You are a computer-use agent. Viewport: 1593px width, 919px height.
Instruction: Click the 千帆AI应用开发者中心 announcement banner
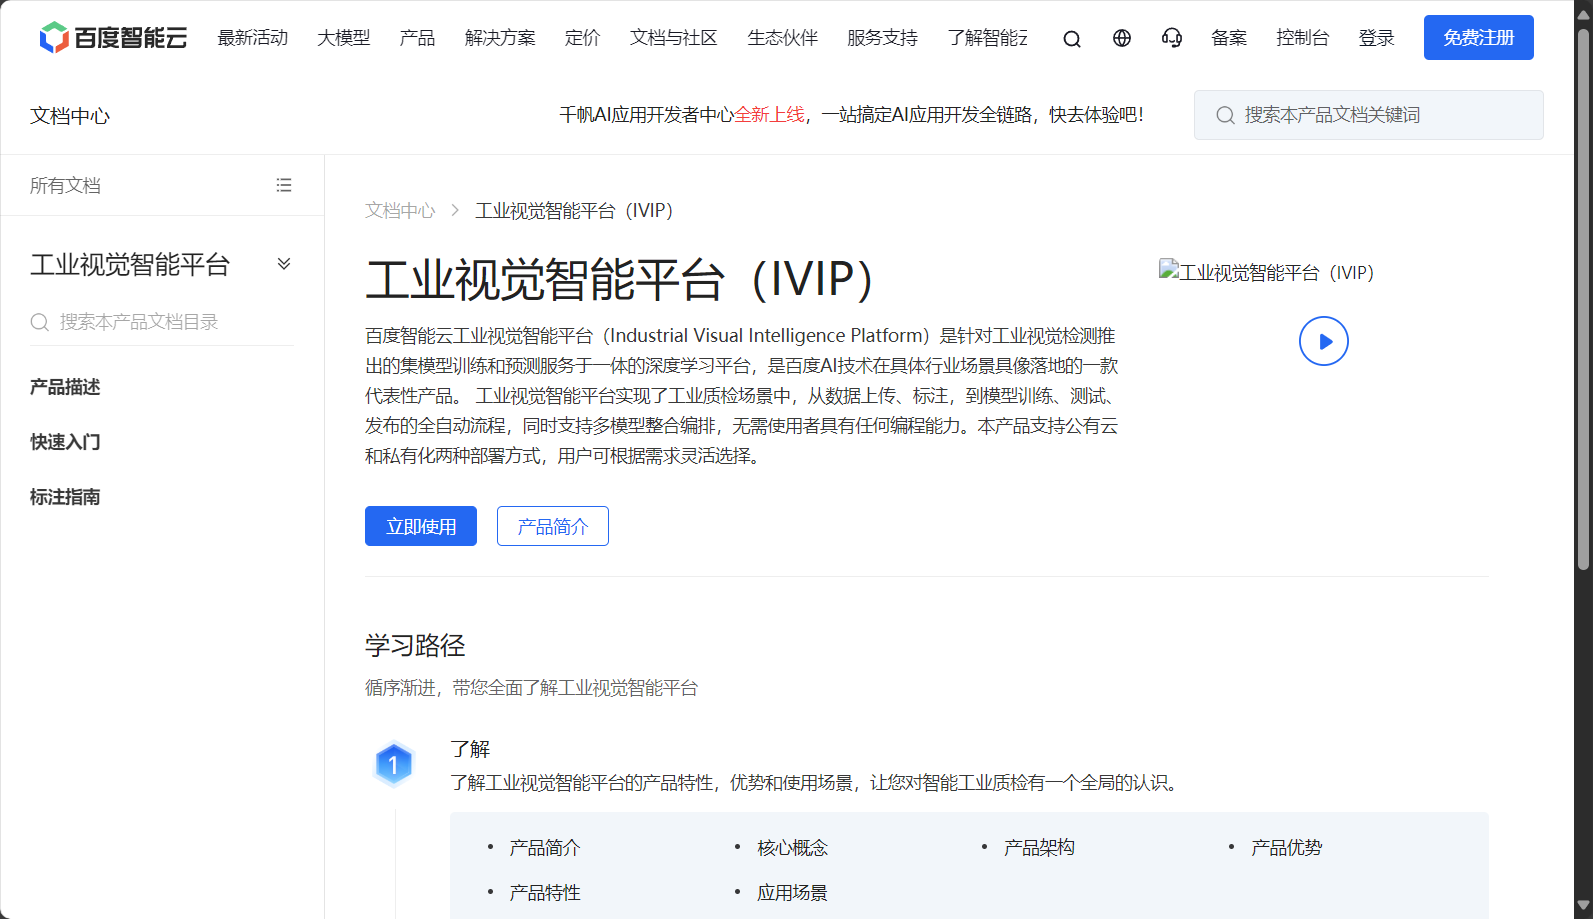point(851,115)
